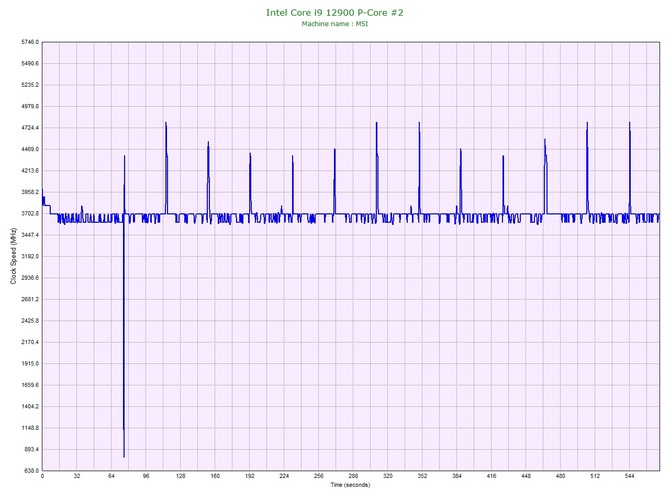Screen dimensions: 670x502
Task: Click the x-axis tick label 448
Action: point(526,476)
